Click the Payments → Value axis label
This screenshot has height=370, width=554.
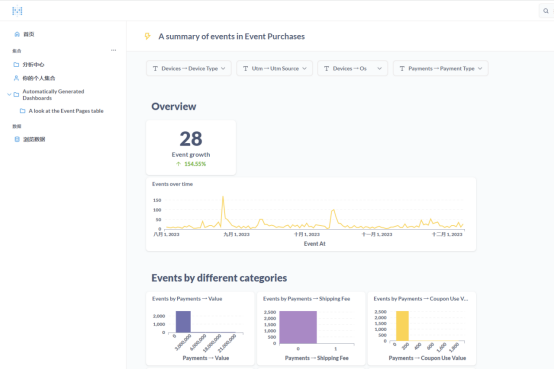tap(206, 358)
